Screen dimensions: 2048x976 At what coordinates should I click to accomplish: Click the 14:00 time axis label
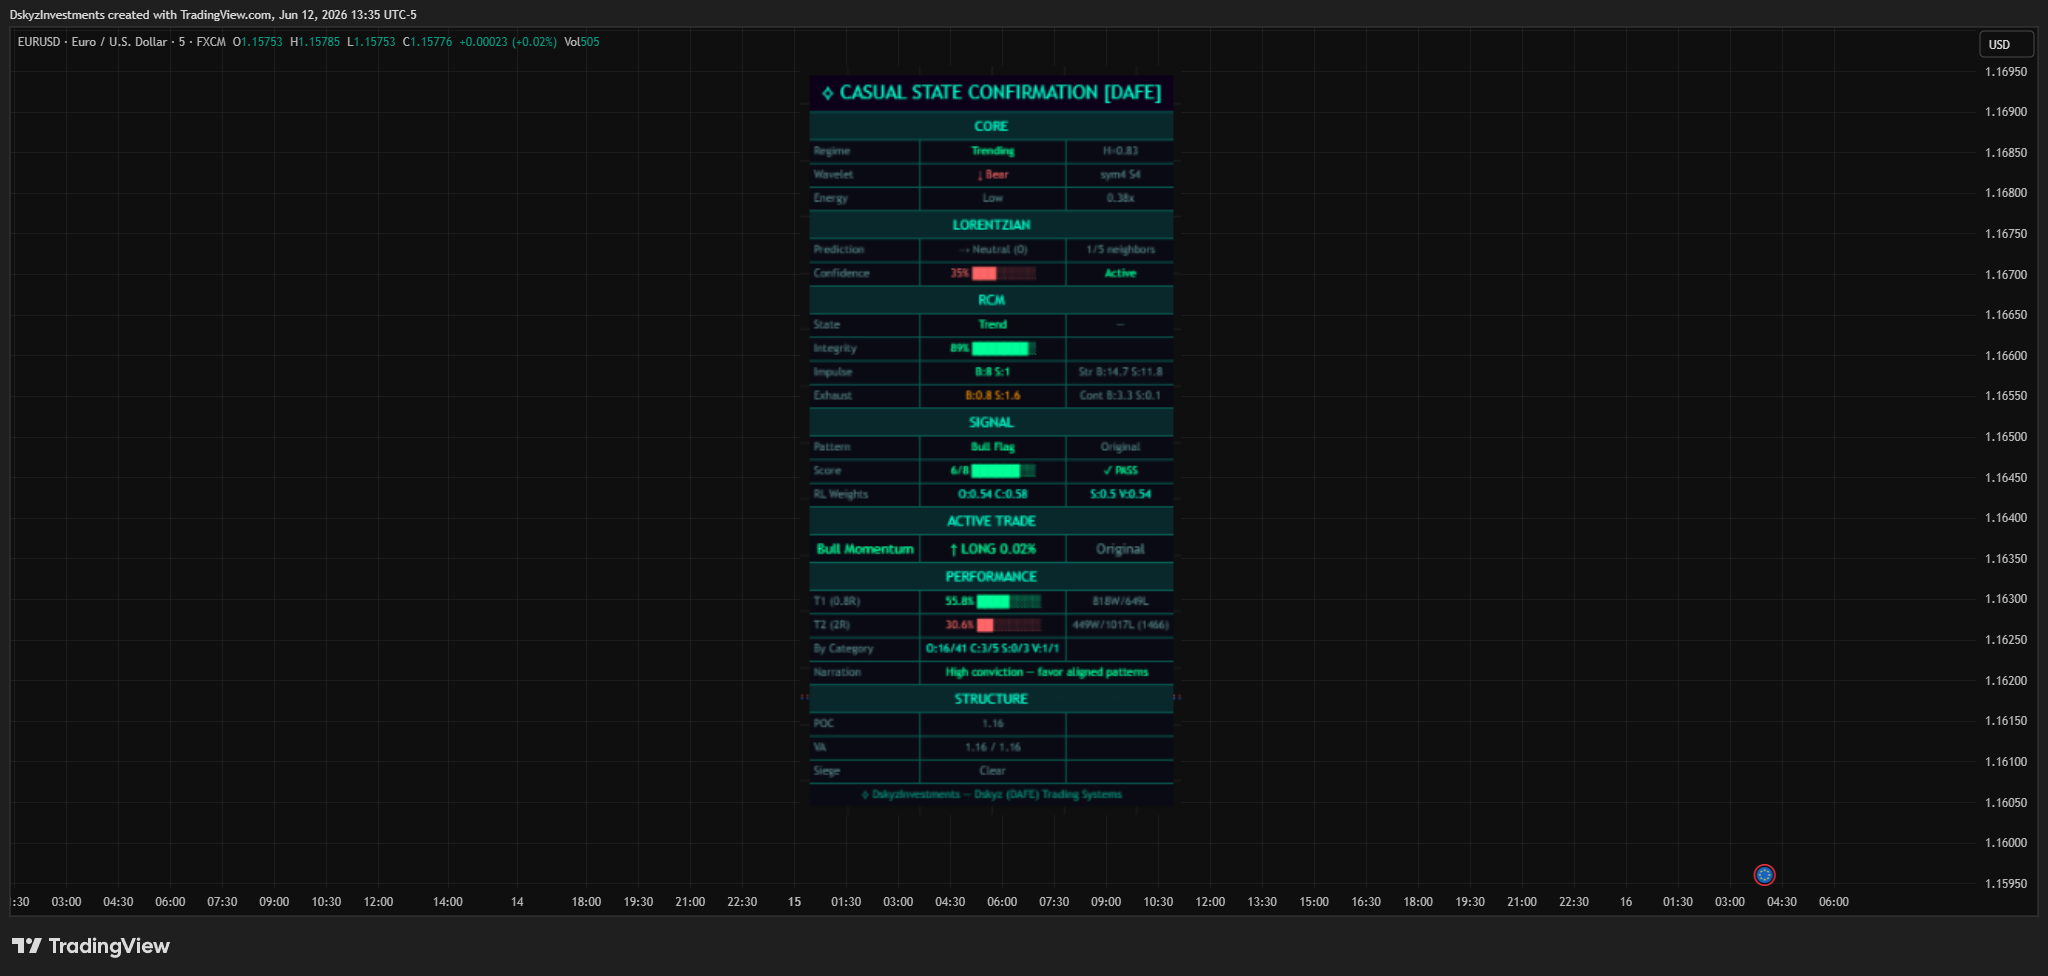(448, 902)
